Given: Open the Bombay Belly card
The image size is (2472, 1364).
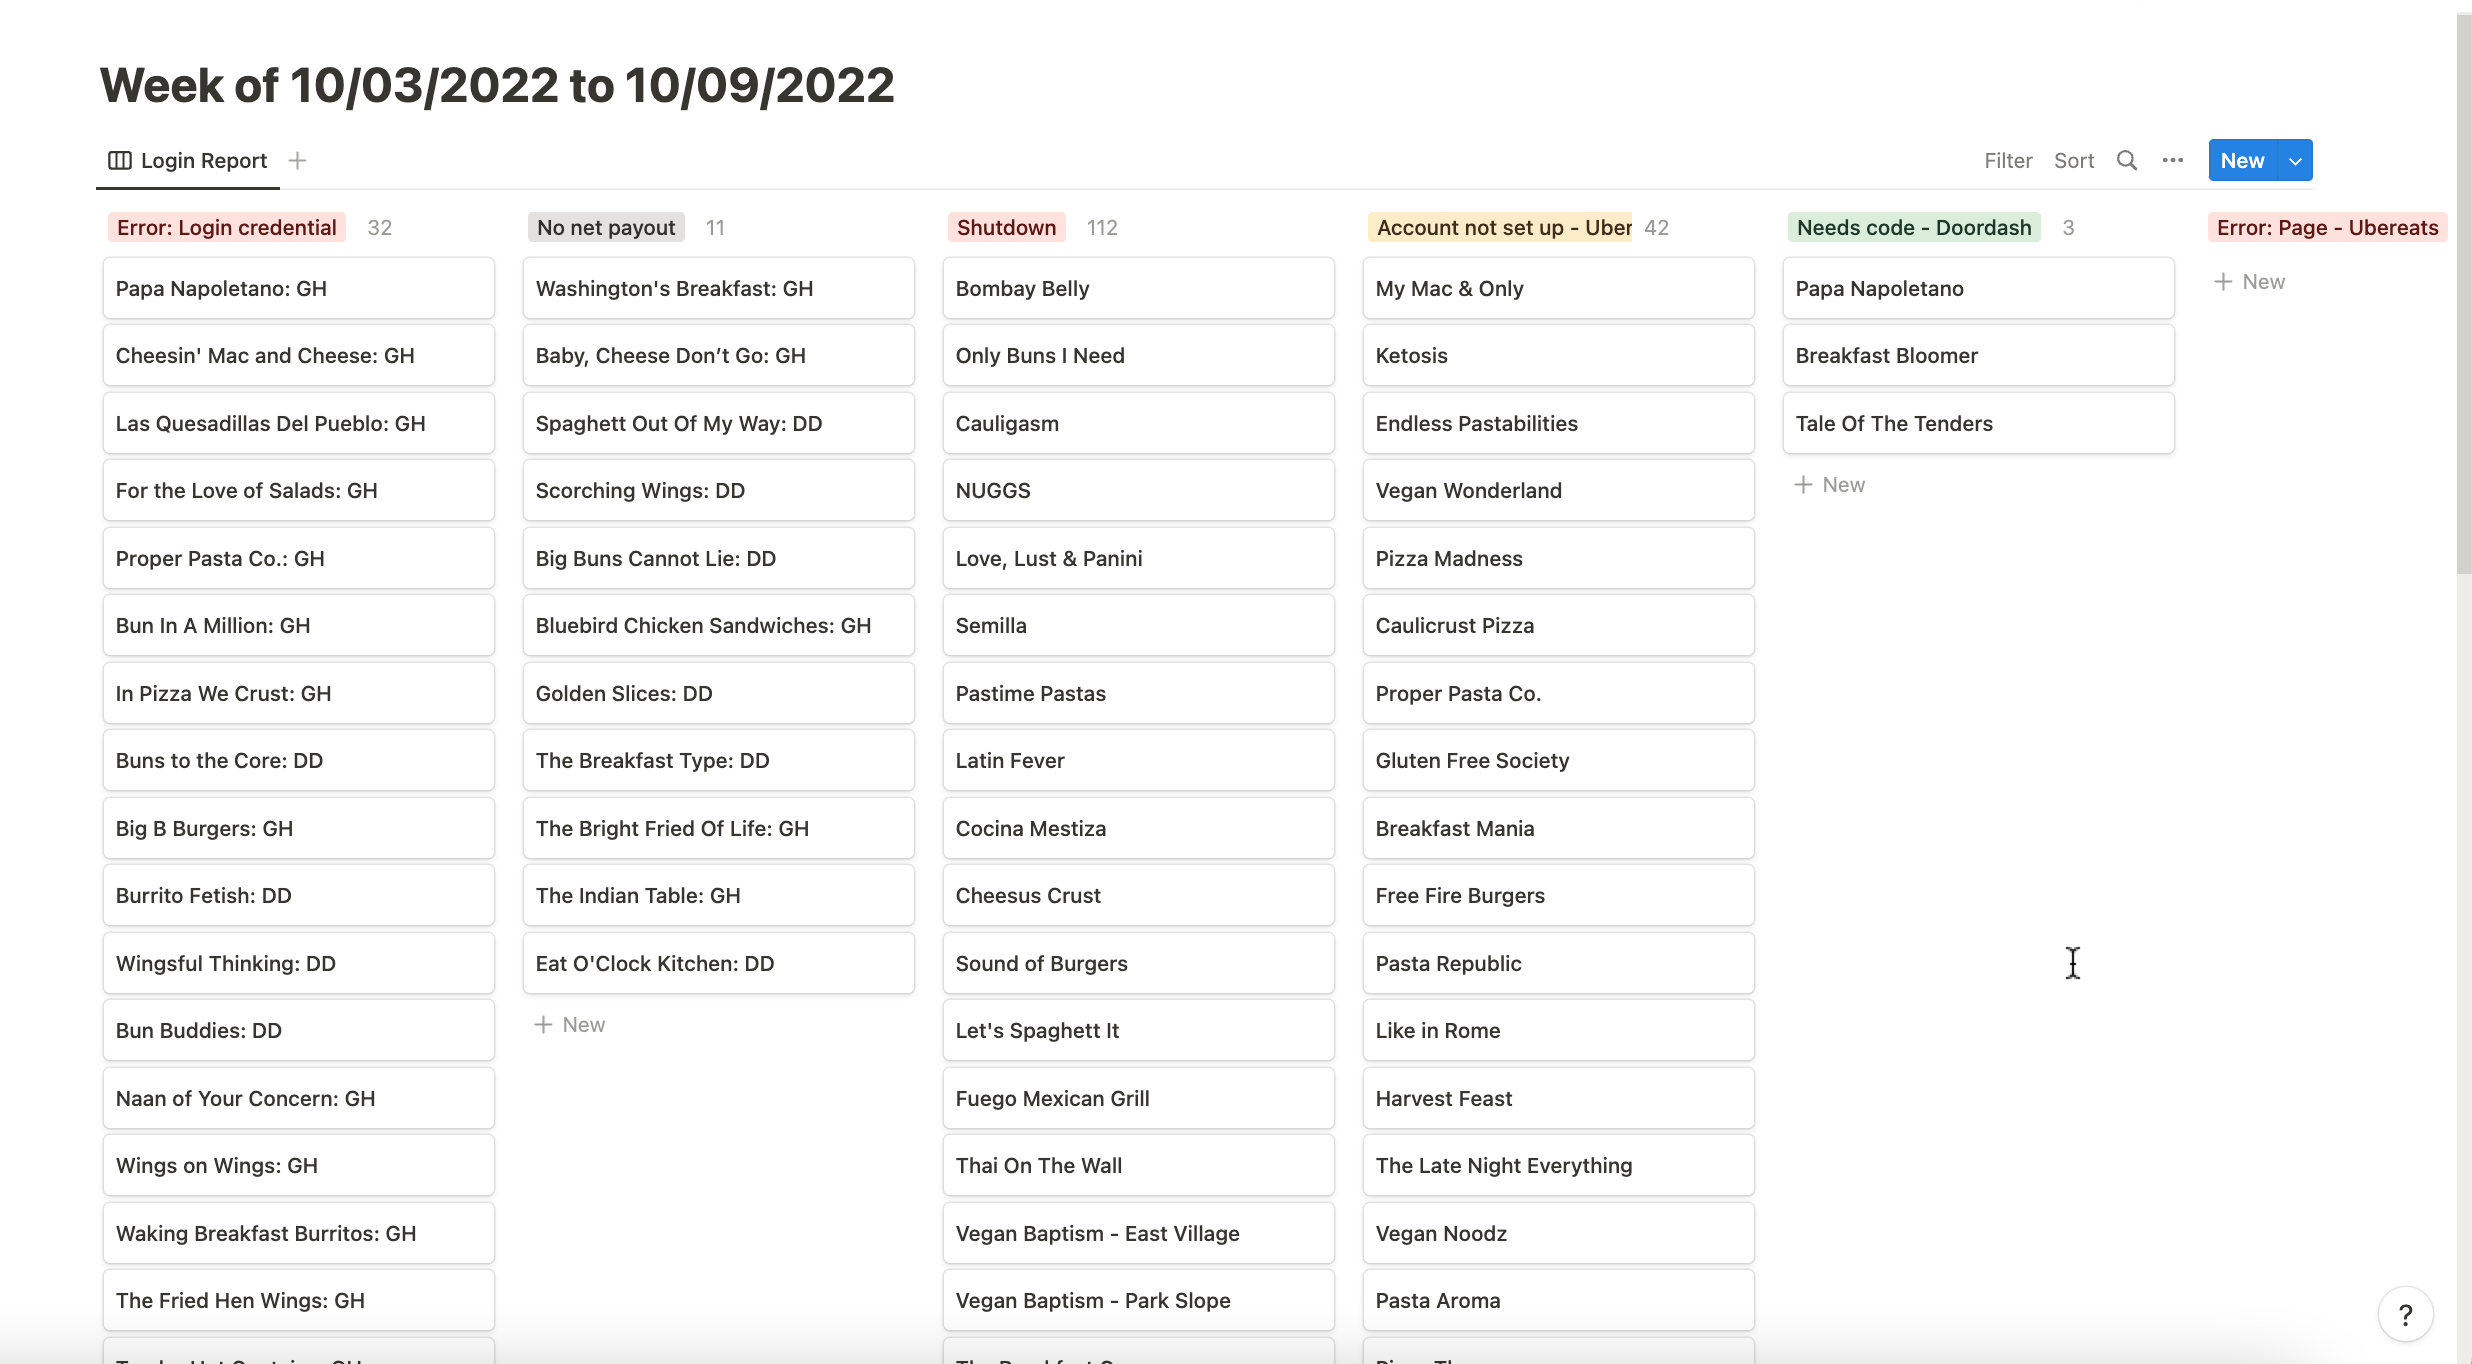Looking at the screenshot, I should point(1138,289).
